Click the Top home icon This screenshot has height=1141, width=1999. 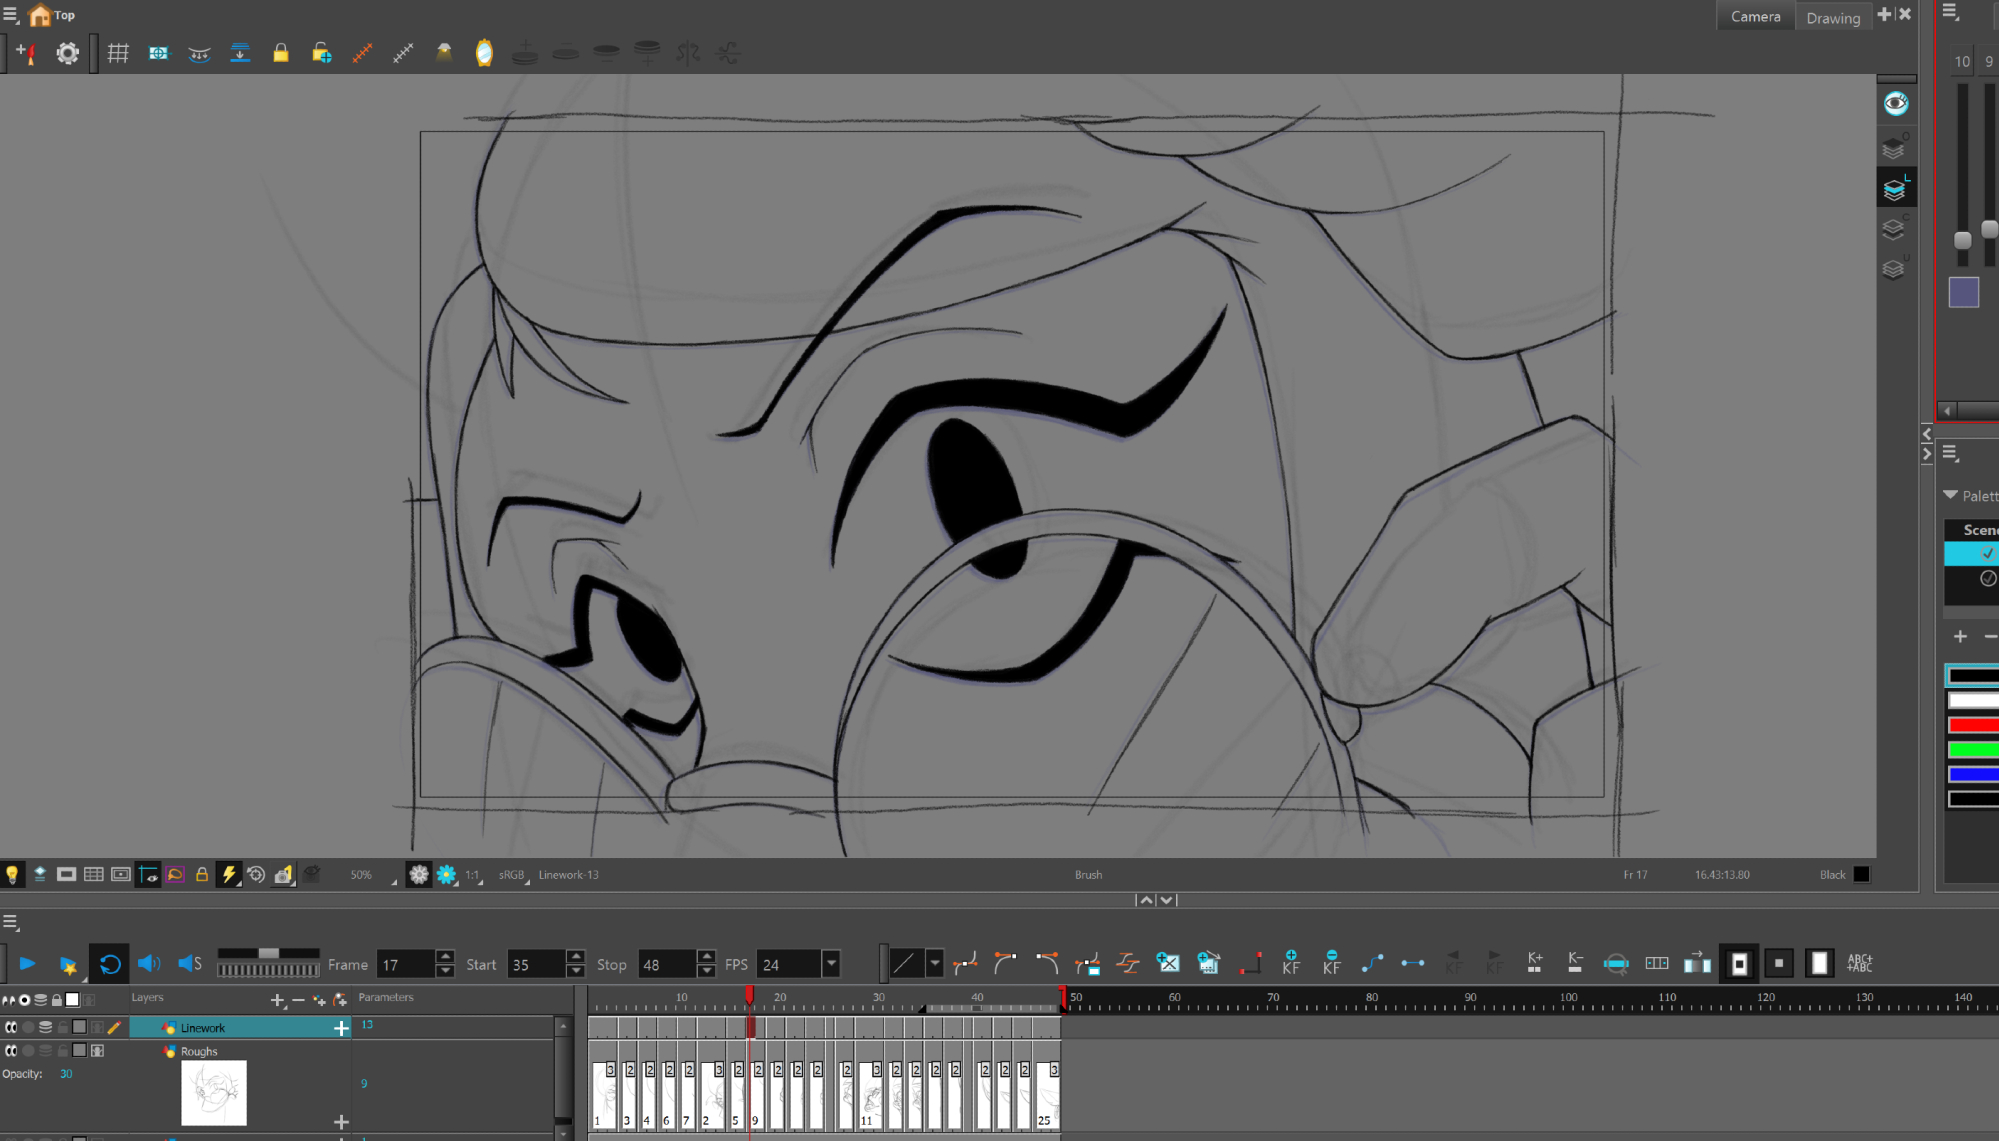click(40, 15)
